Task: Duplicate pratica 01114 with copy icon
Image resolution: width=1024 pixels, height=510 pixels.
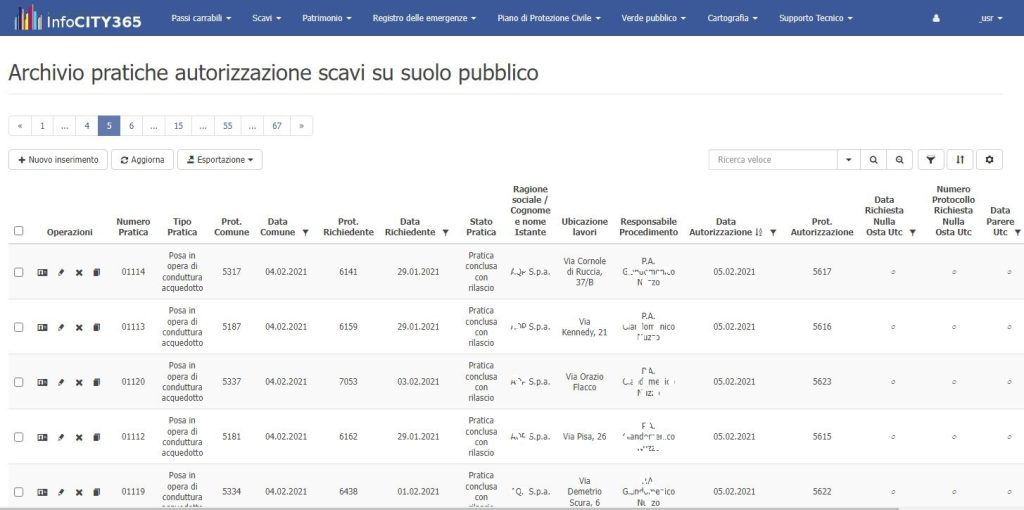Action: [97, 272]
